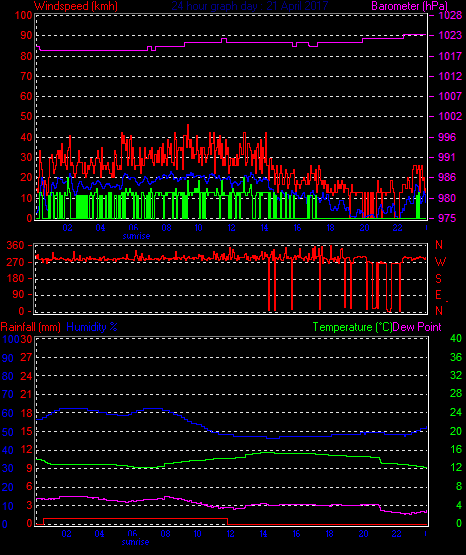
Task: Click rainfall axis value 27
Action: coord(26,357)
